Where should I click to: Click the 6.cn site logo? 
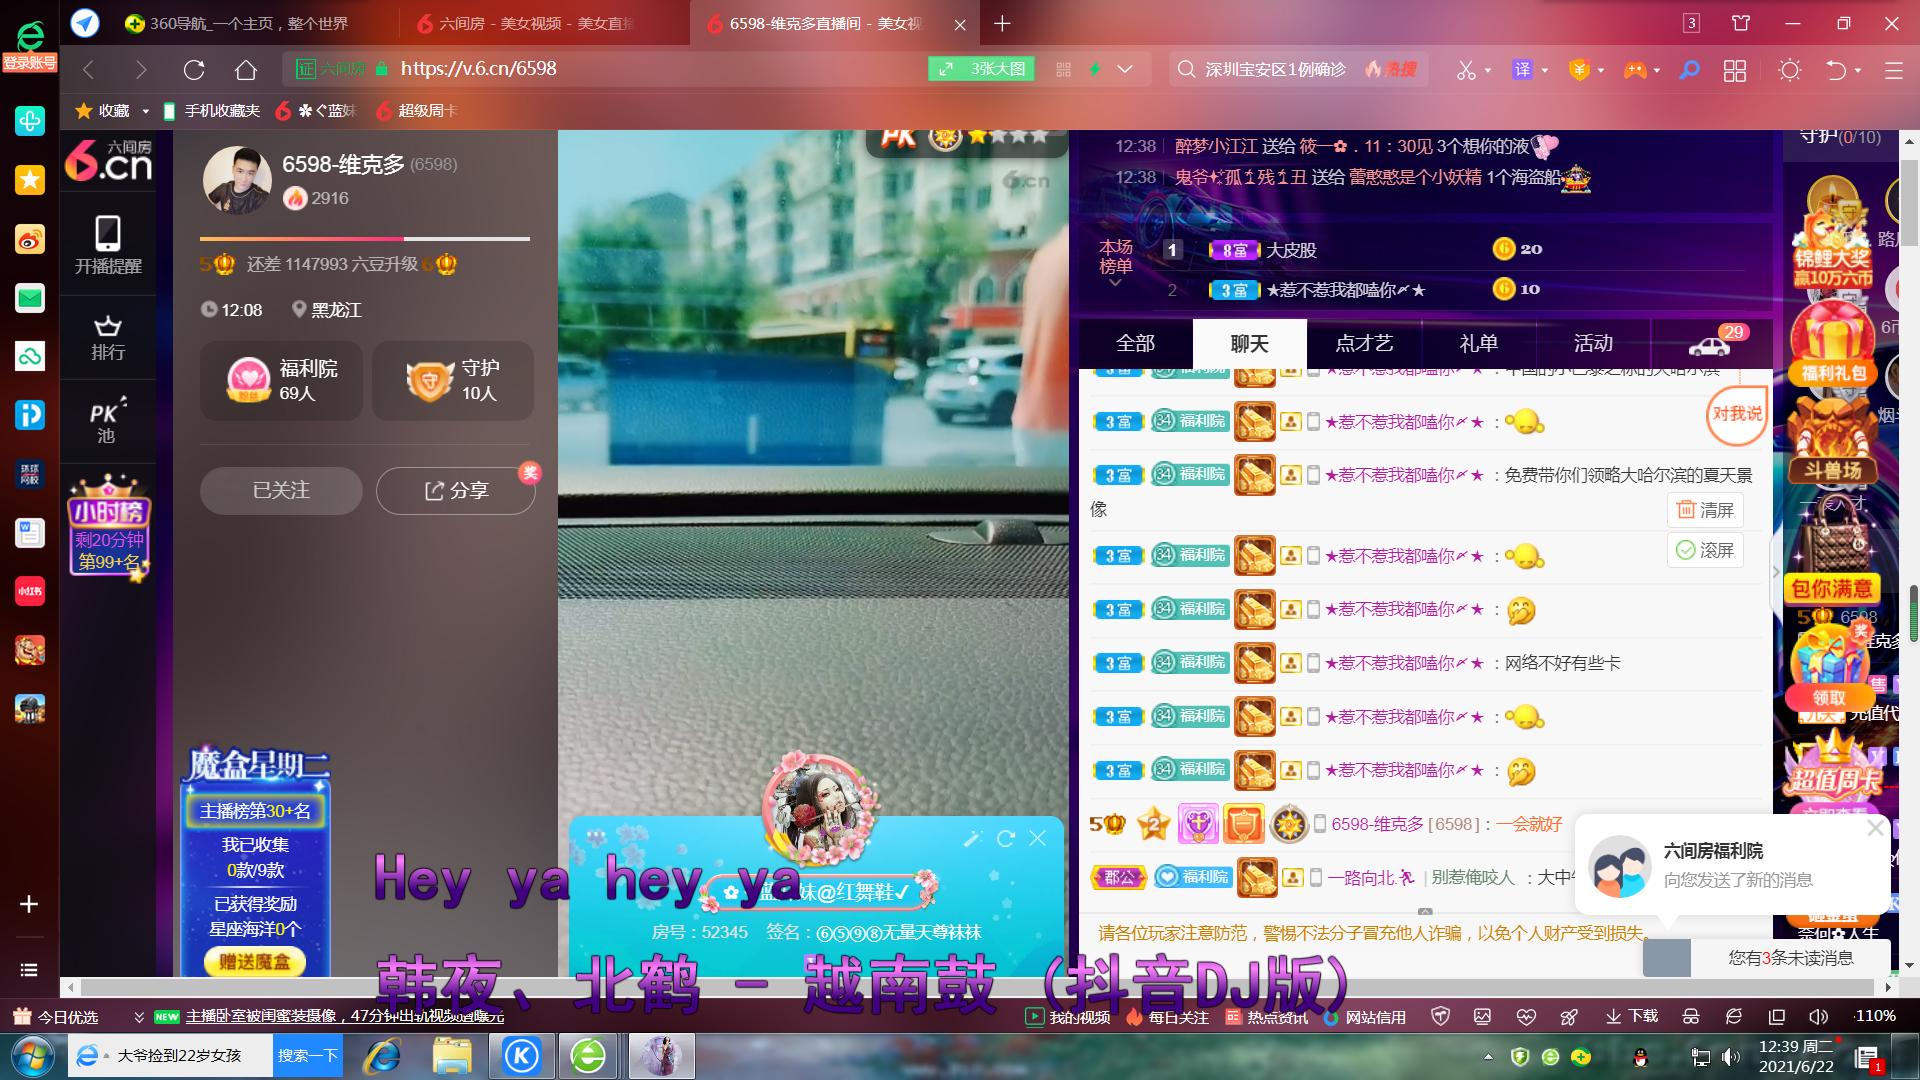108,160
